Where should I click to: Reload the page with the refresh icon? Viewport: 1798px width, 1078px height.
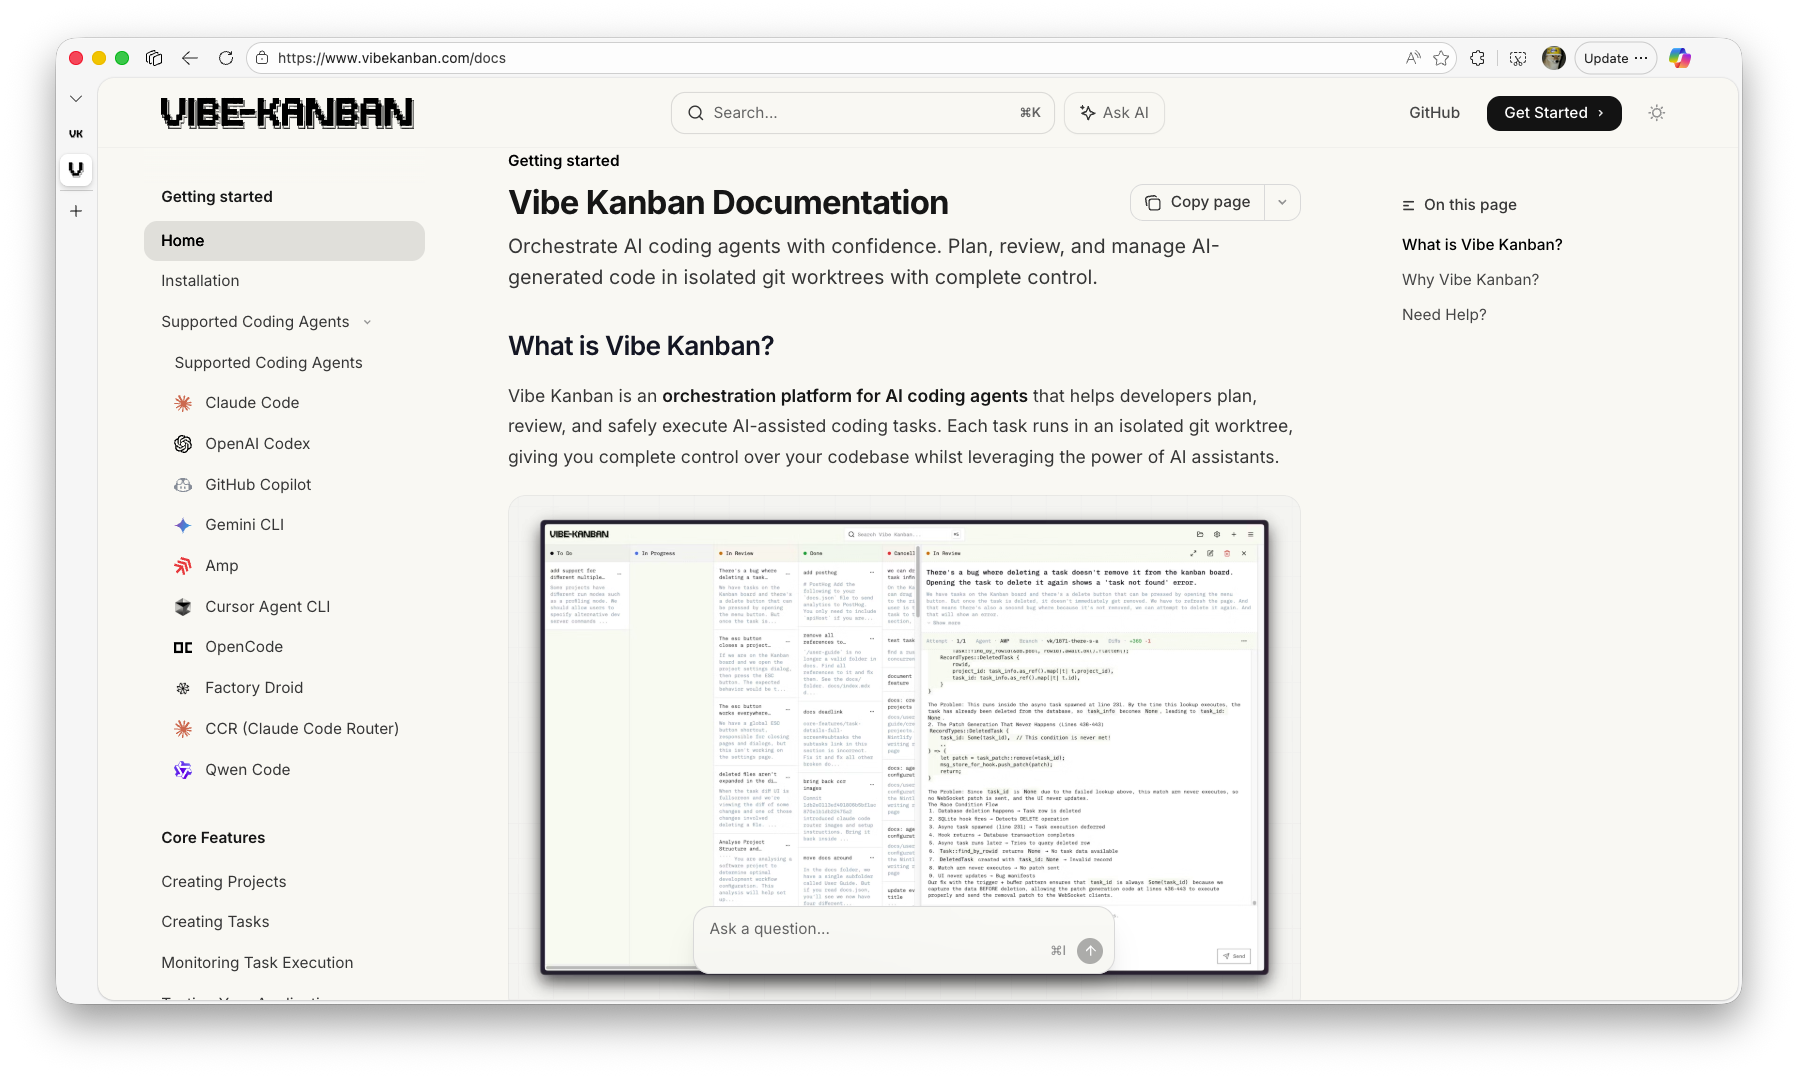click(x=226, y=58)
